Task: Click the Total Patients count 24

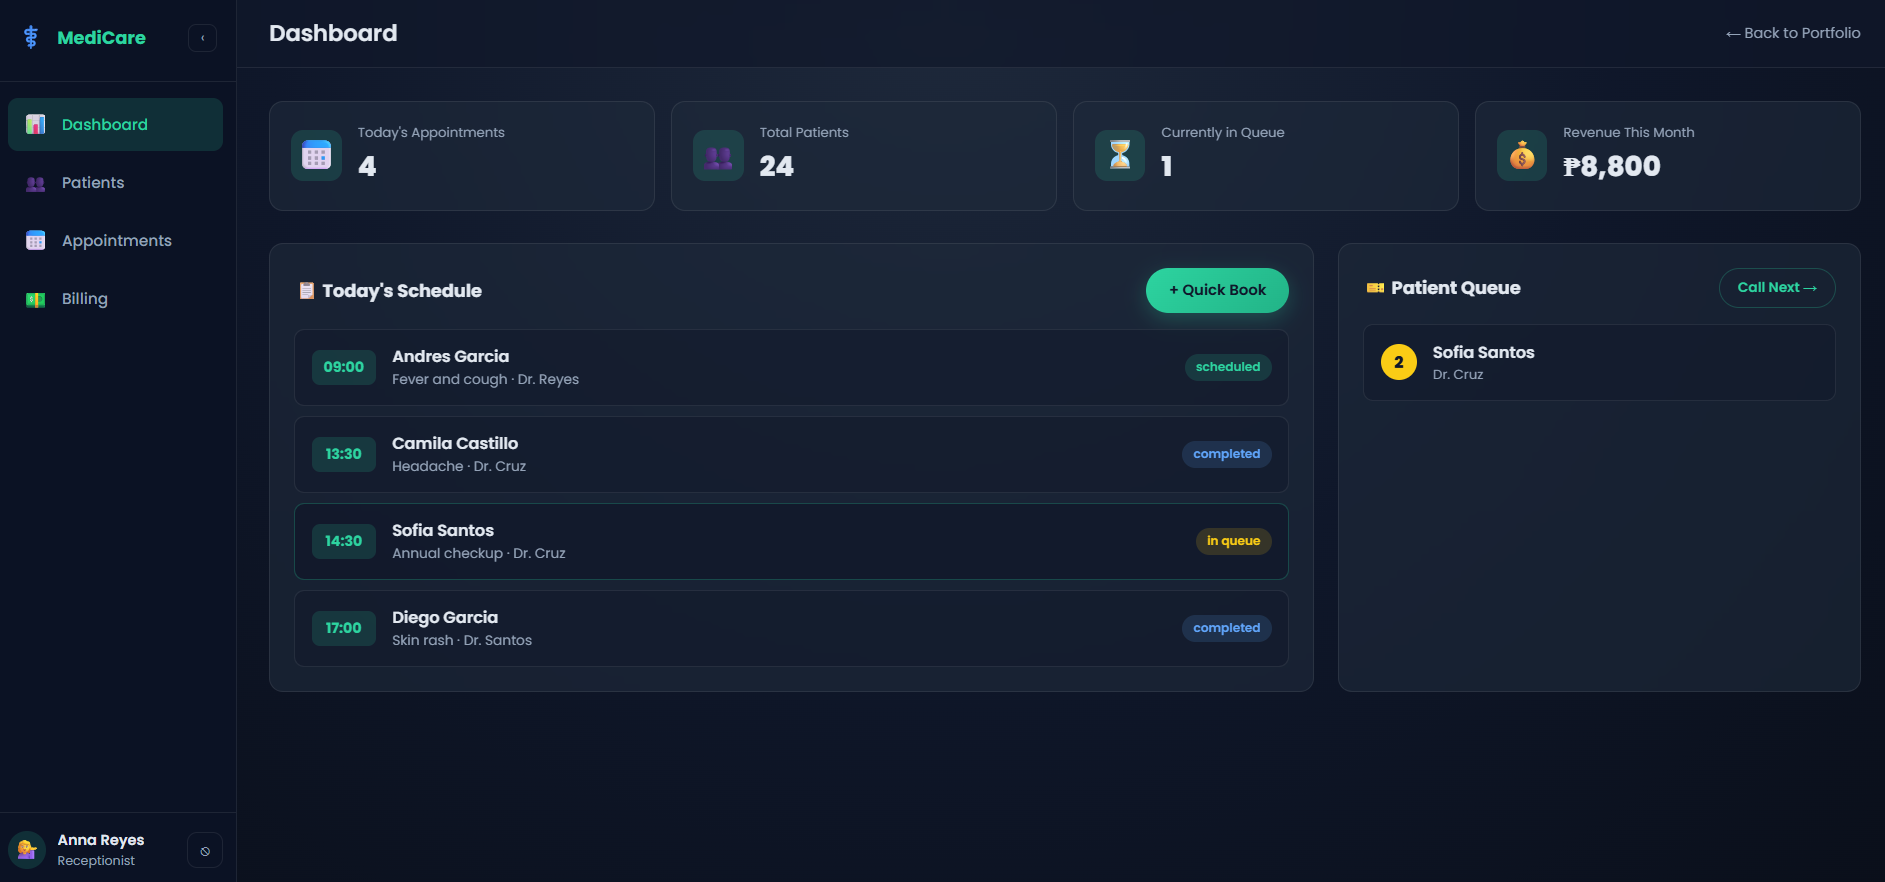Action: coord(777,166)
